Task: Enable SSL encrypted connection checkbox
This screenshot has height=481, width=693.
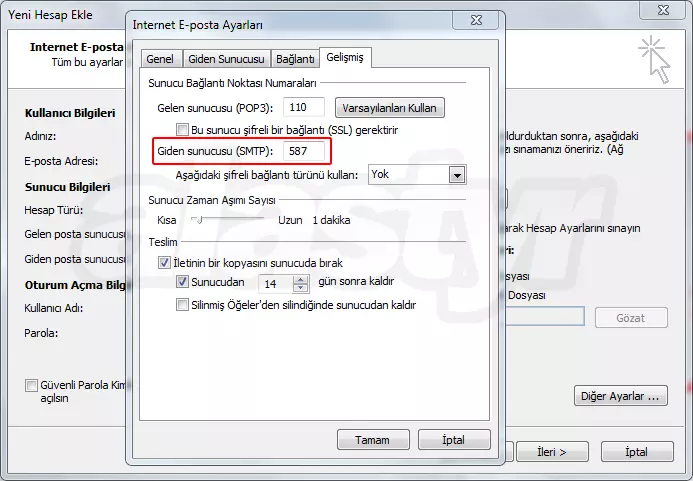Action: coord(182,130)
